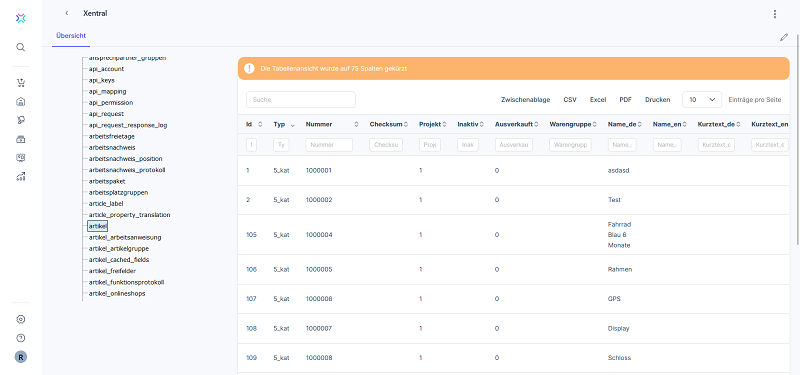
Task: Open the three-dot menu at top right
Action: click(x=774, y=14)
